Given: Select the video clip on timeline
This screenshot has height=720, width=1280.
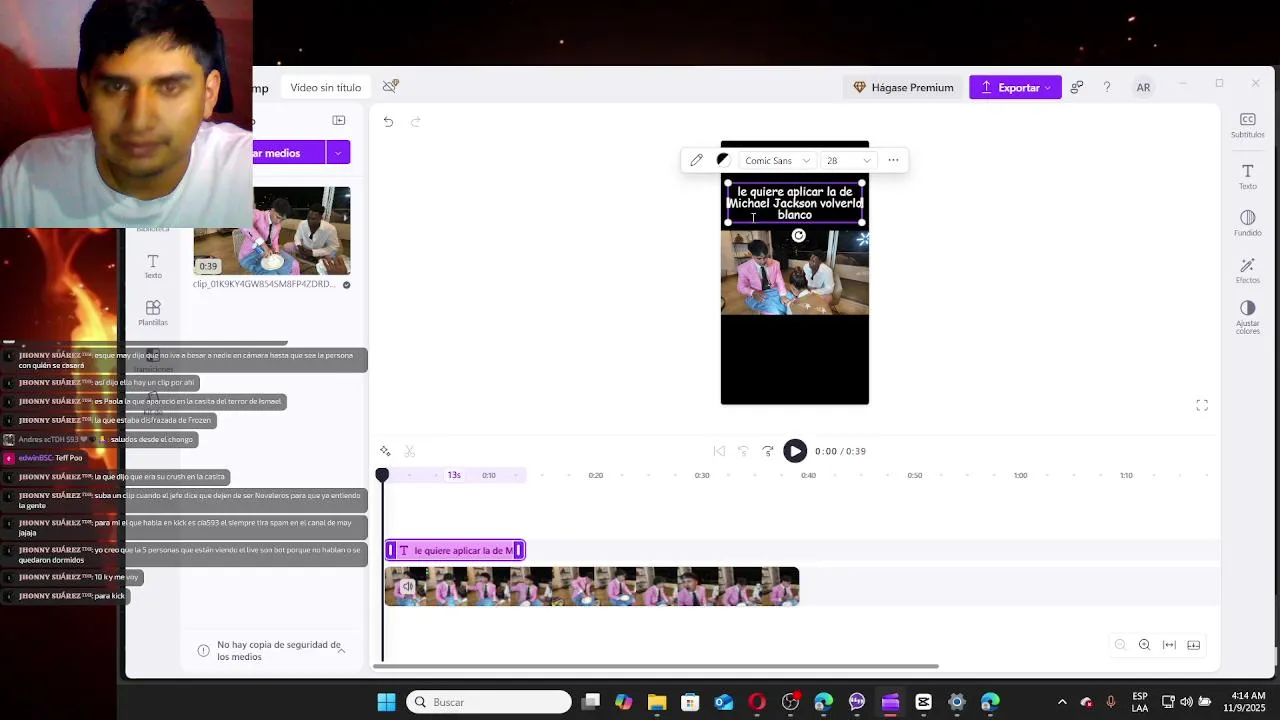Looking at the screenshot, I should click(x=592, y=587).
